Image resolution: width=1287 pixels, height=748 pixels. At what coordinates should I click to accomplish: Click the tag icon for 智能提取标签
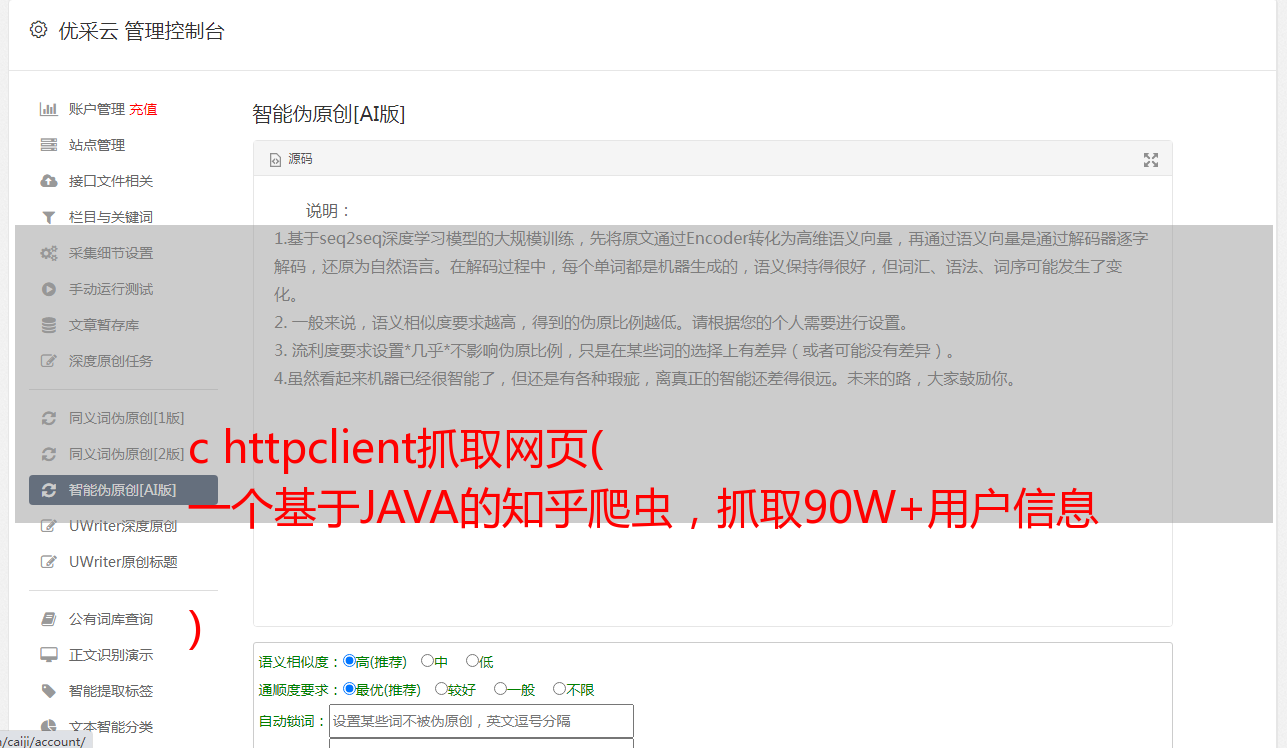(x=48, y=691)
